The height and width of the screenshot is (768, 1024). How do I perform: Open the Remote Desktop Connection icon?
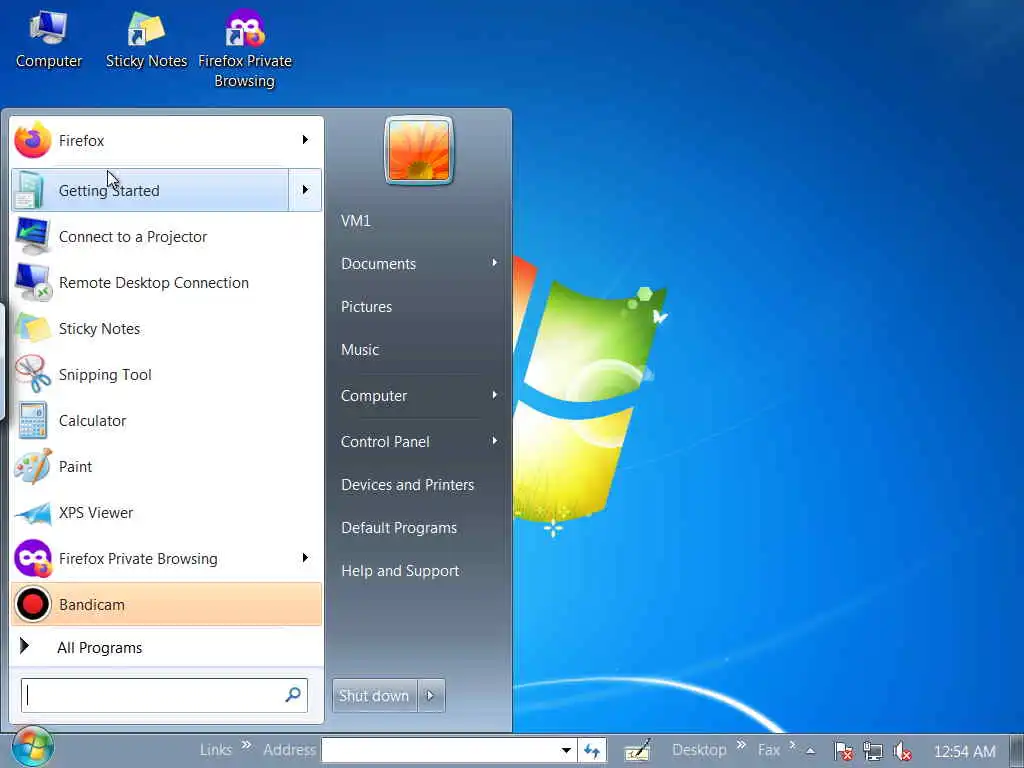tap(32, 282)
